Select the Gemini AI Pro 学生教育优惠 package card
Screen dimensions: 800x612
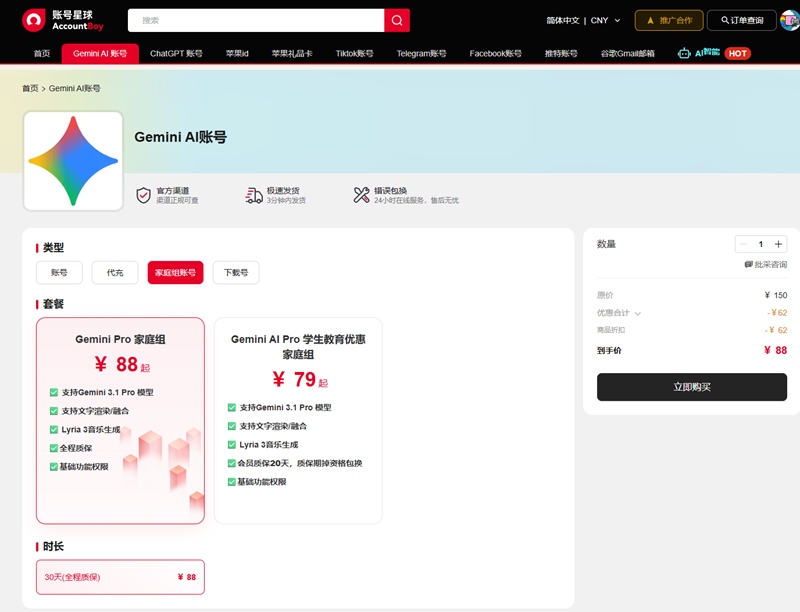click(x=298, y=421)
